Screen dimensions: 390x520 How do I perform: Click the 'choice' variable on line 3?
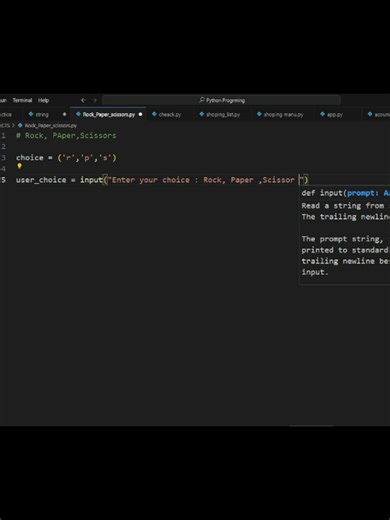tap(30, 157)
